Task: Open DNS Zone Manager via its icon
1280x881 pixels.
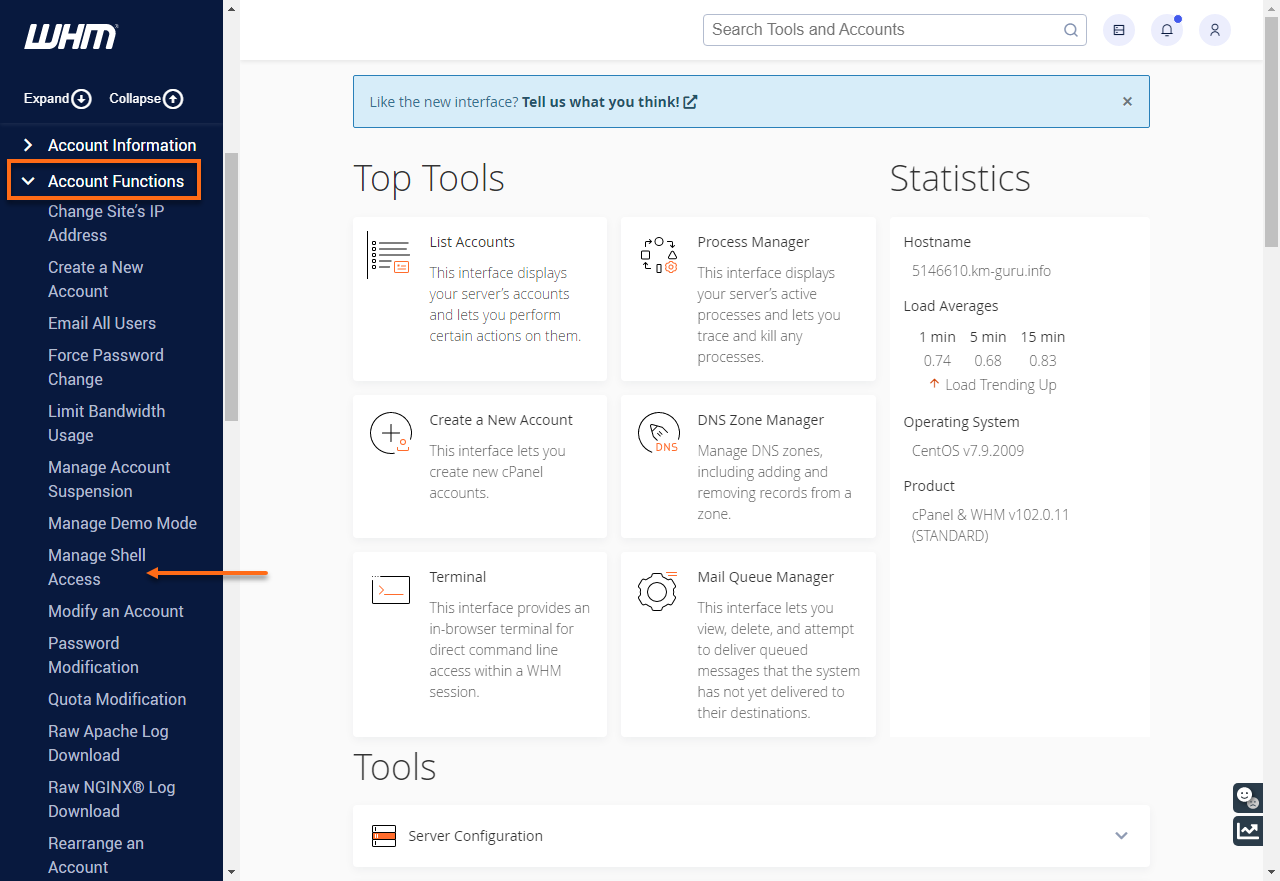Action: coord(658,432)
